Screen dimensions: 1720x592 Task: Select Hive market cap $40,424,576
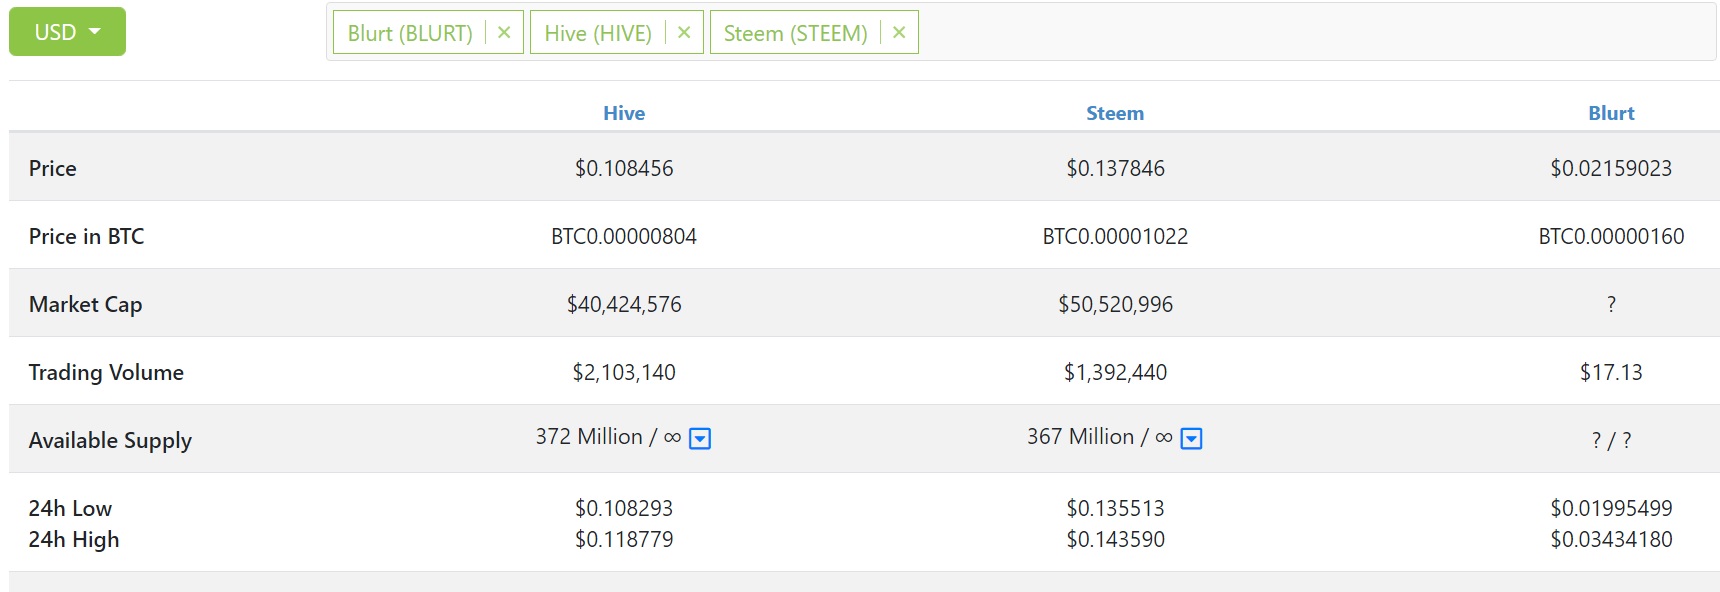tap(624, 304)
